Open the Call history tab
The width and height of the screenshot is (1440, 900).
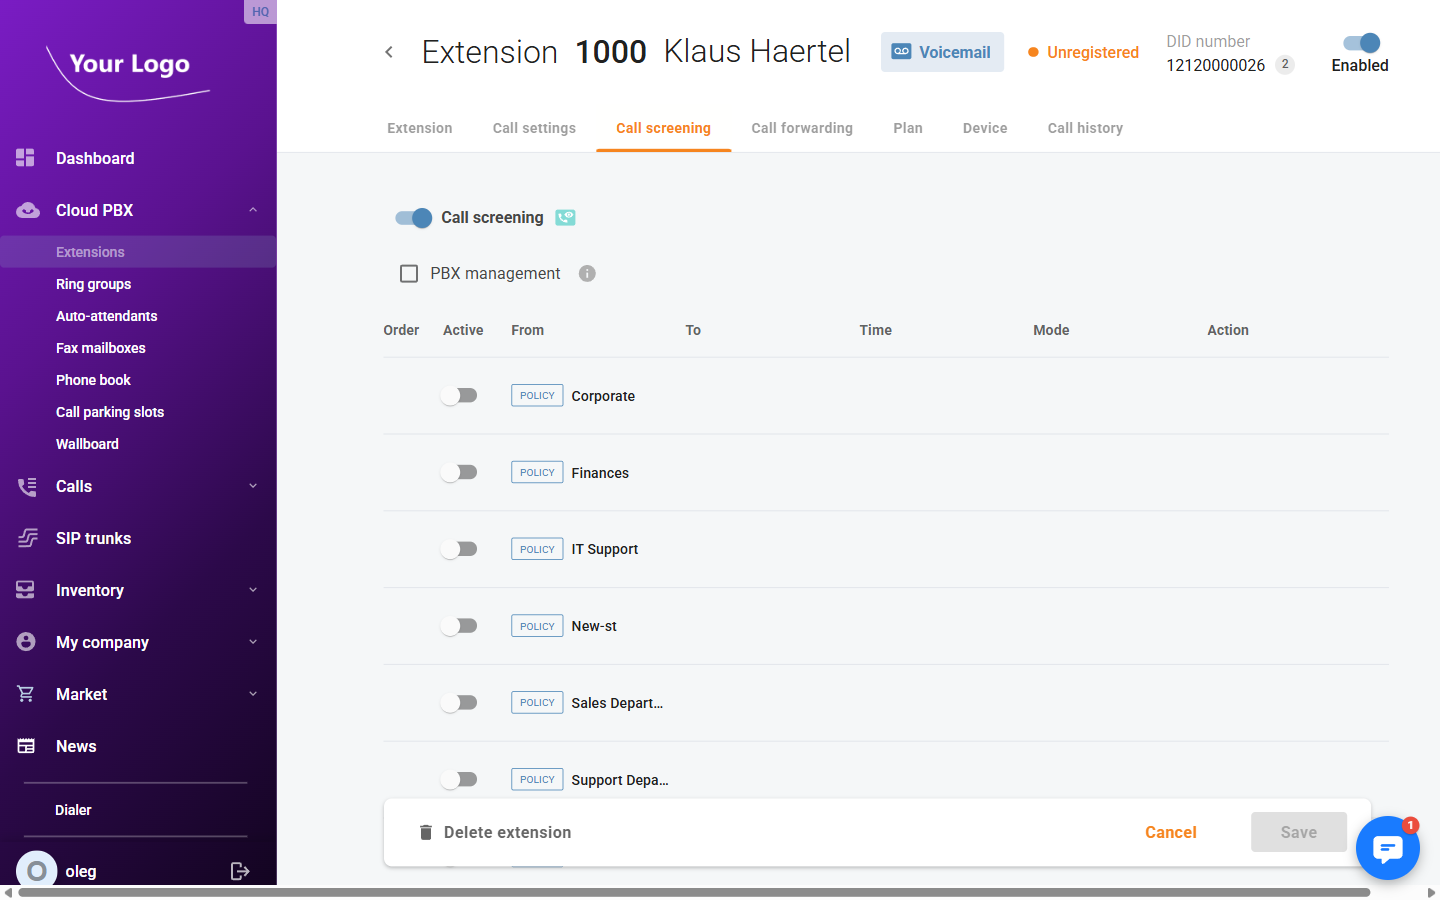click(x=1085, y=128)
